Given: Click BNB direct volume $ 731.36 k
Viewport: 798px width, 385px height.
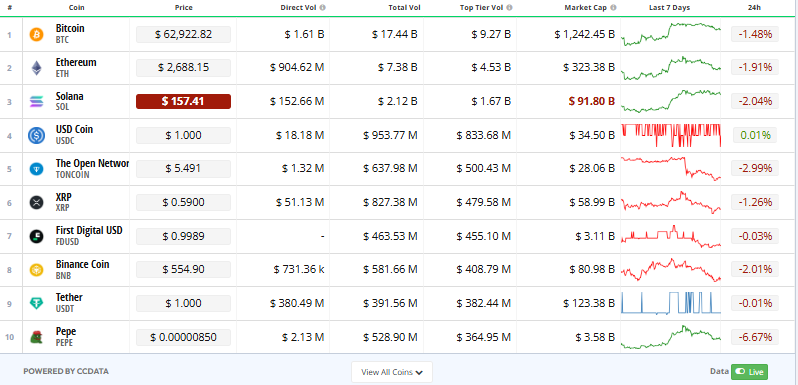Looking at the screenshot, I should [x=299, y=269].
